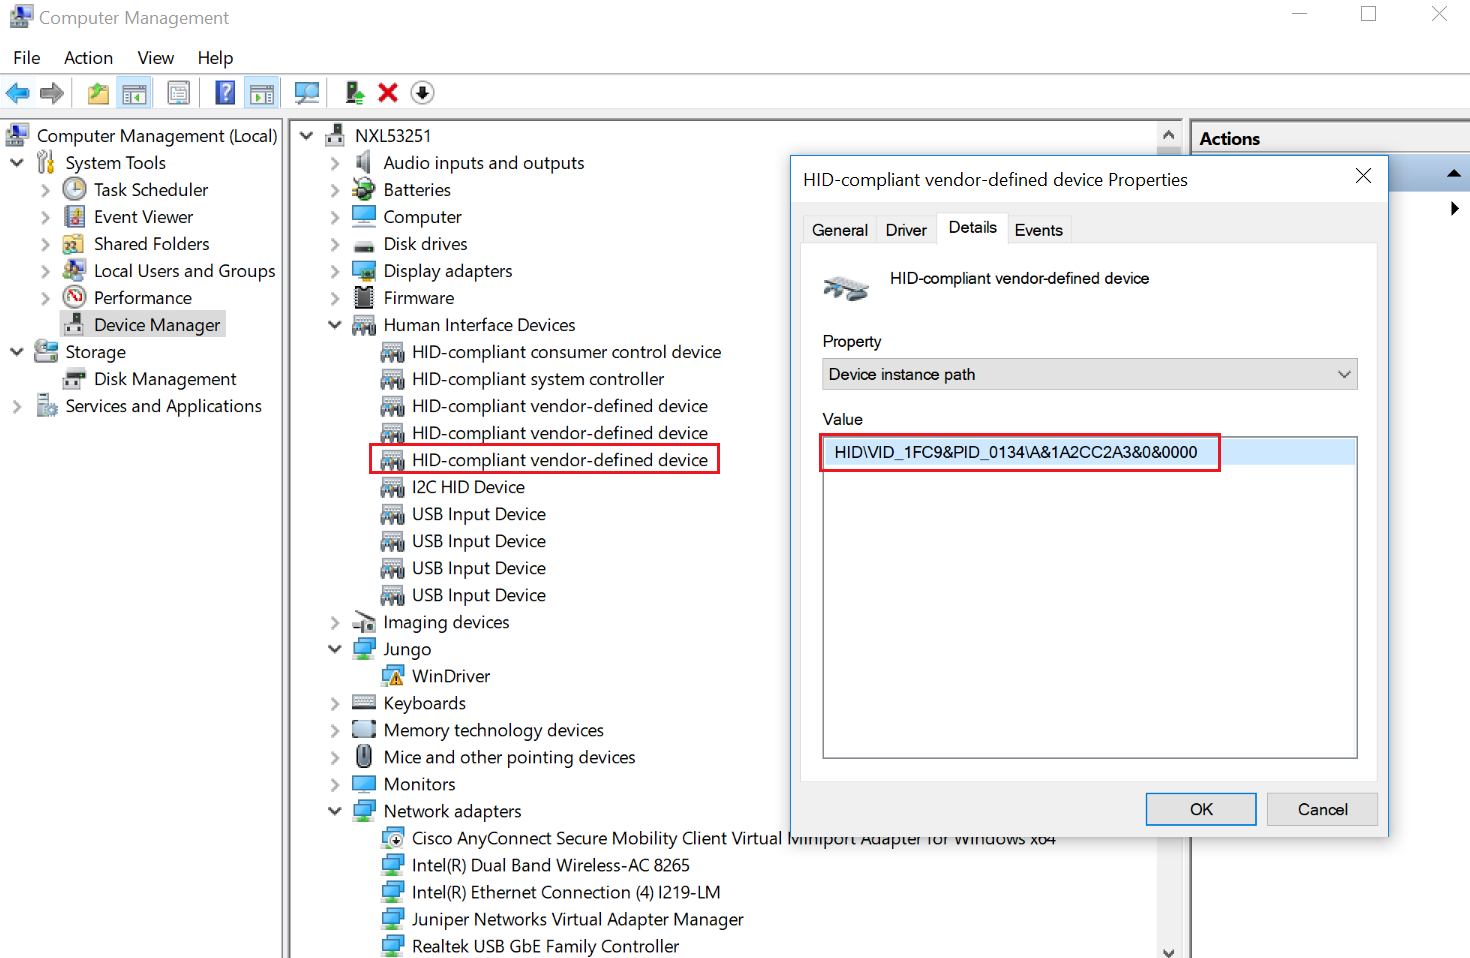Click the black down-arrow disable device icon
This screenshot has height=958, width=1470.
[x=423, y=93]
